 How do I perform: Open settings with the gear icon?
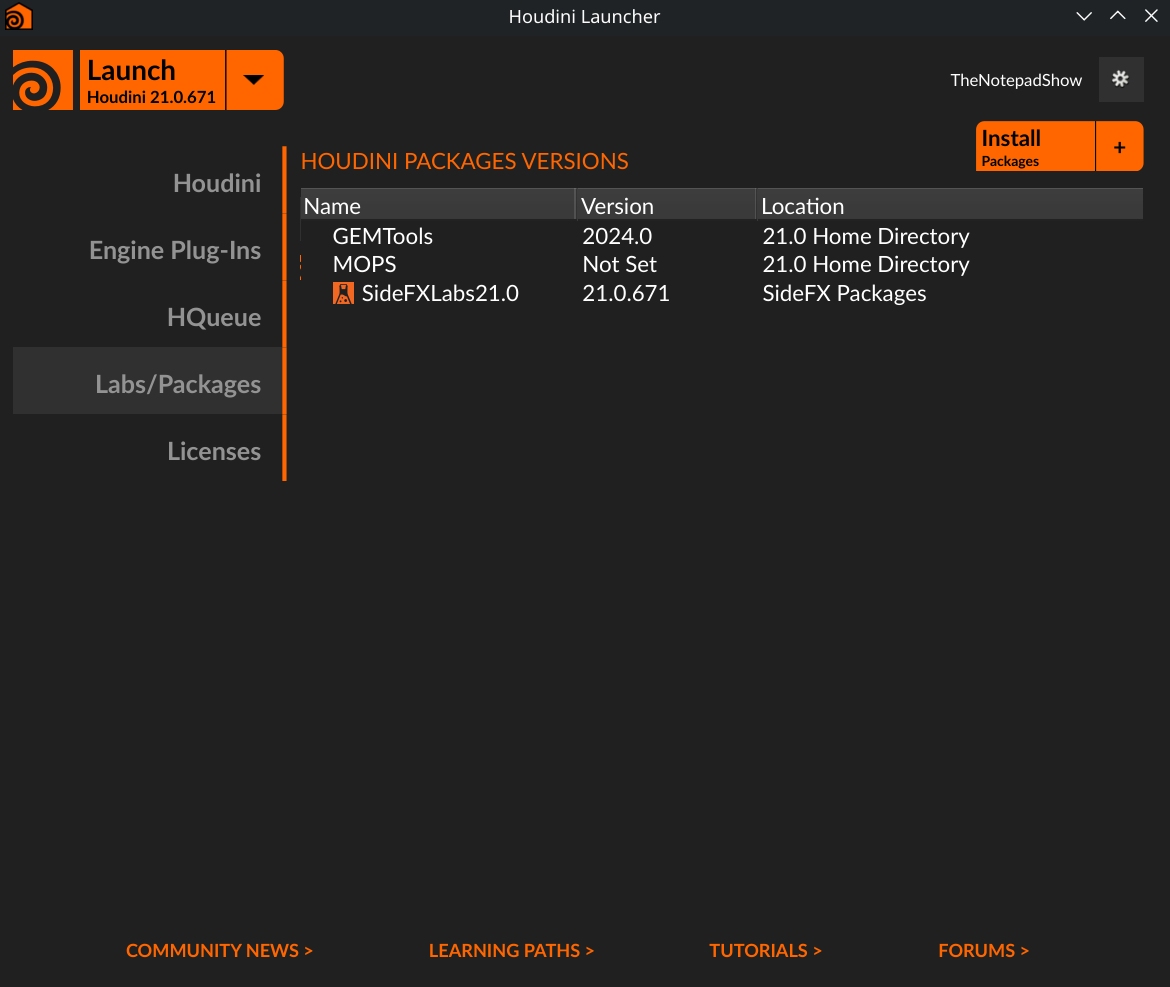click(x=1120, y=79)
